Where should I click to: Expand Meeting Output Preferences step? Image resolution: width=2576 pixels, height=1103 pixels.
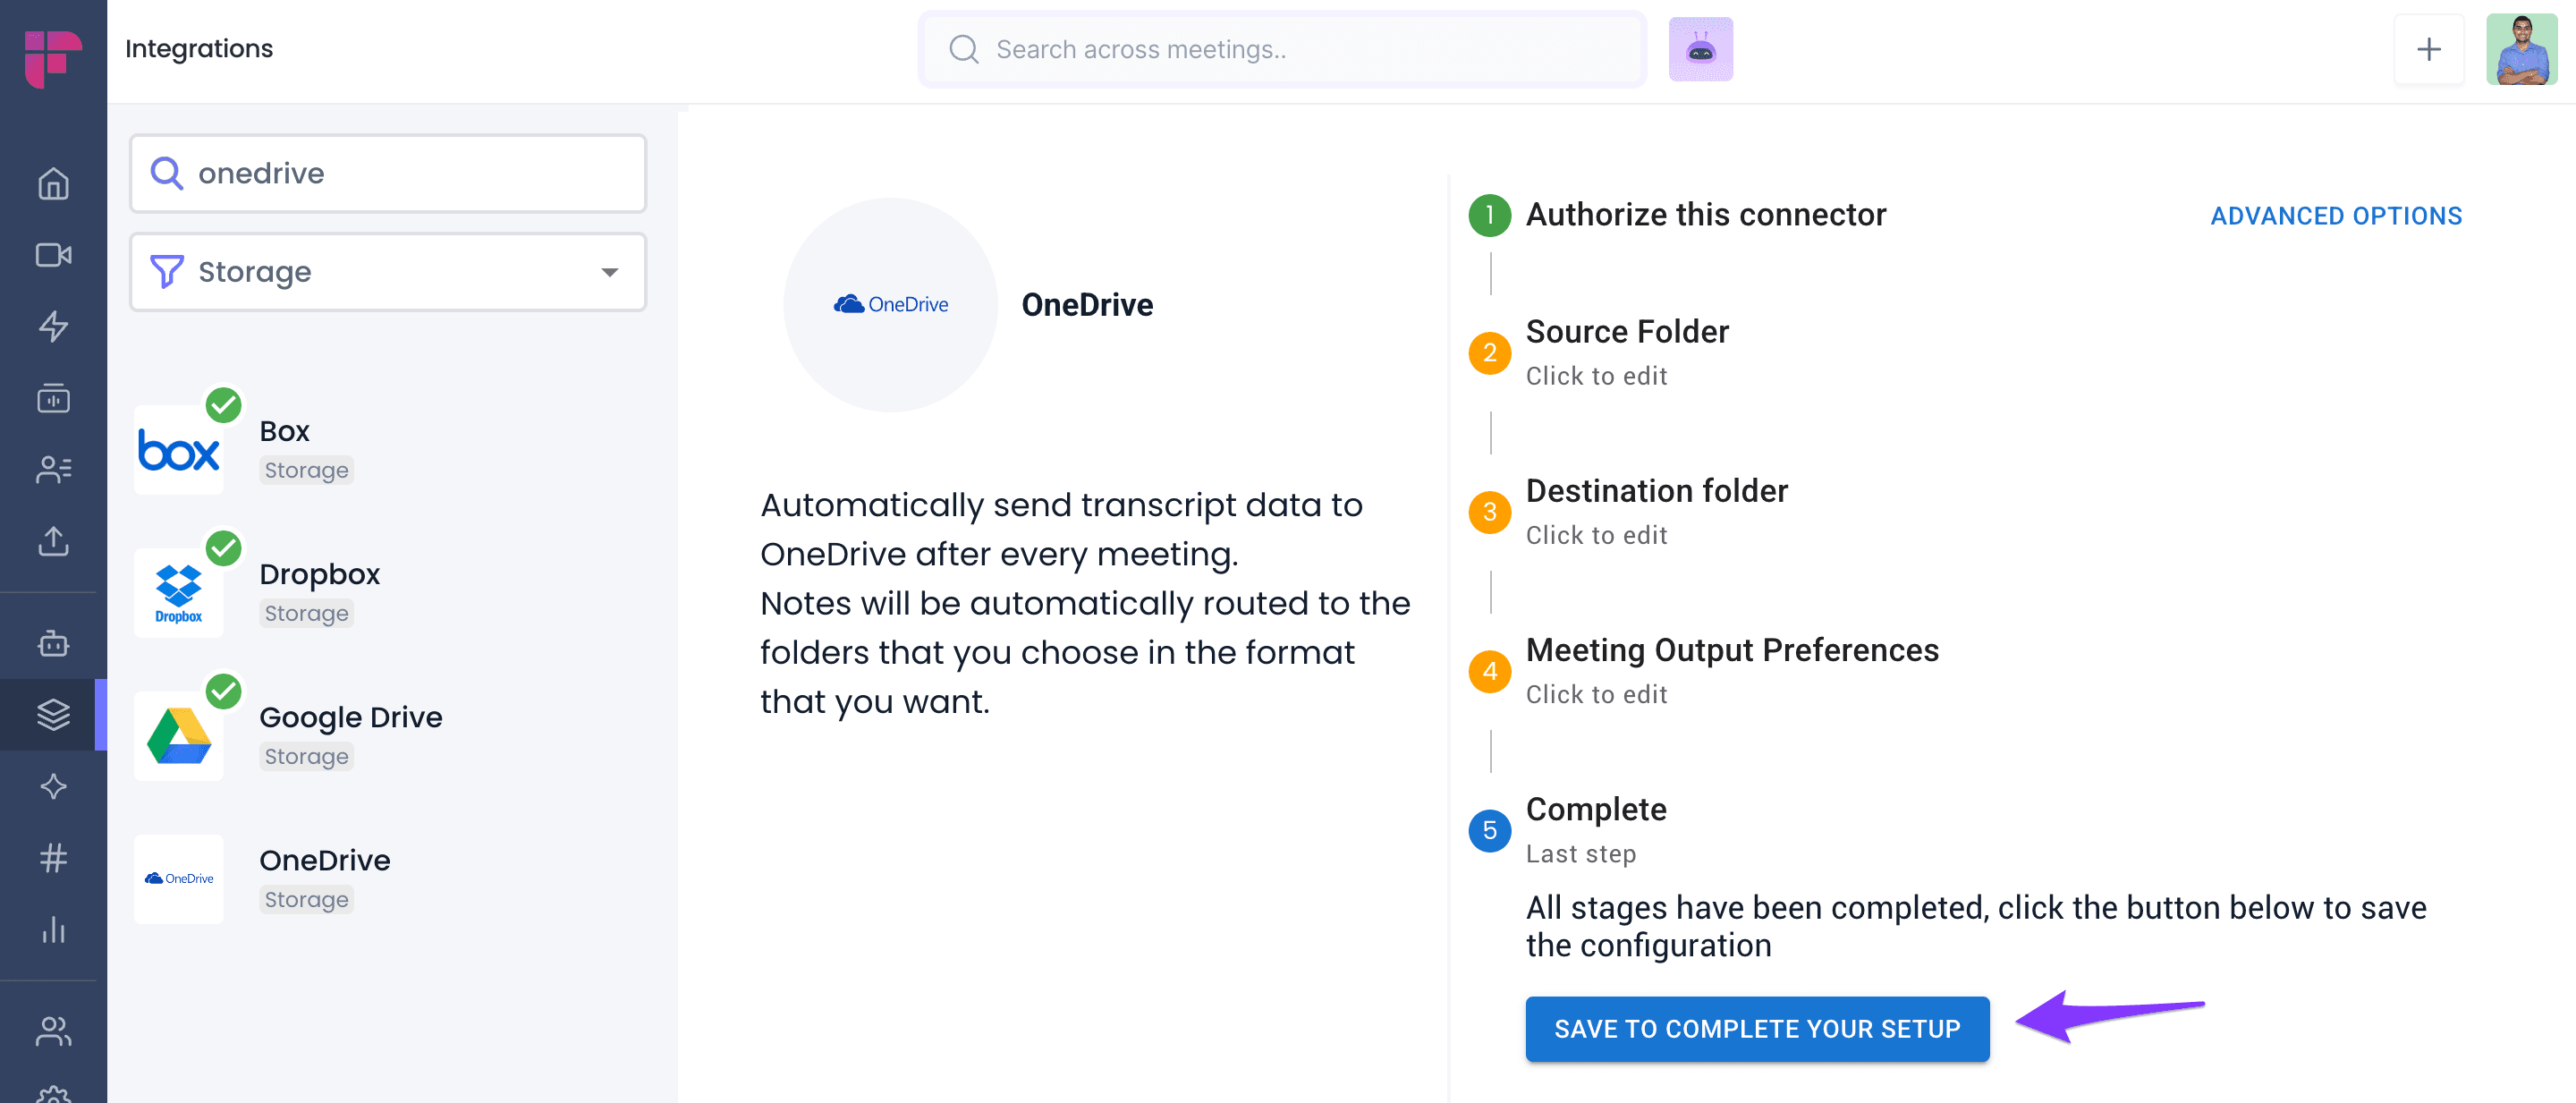coord(1731,670)
